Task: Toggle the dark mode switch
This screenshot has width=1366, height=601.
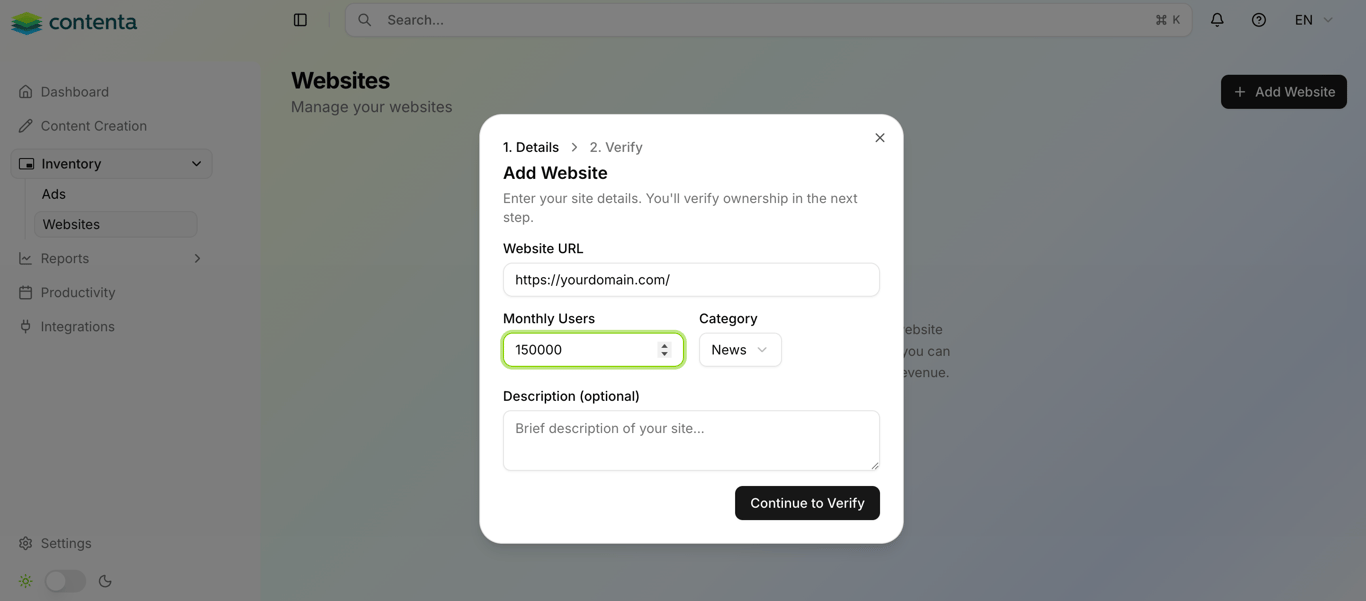Action: click(x=65, y=581)
